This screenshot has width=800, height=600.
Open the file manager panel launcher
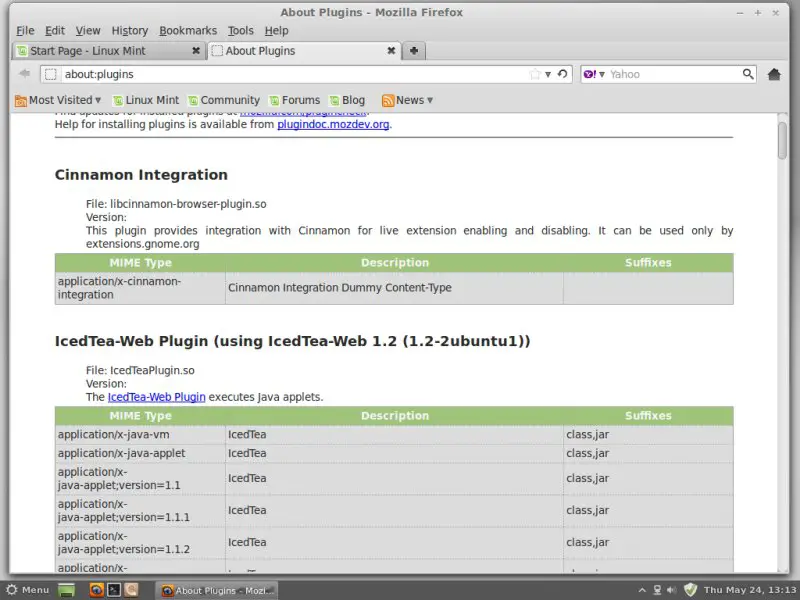tap(132, 590)
